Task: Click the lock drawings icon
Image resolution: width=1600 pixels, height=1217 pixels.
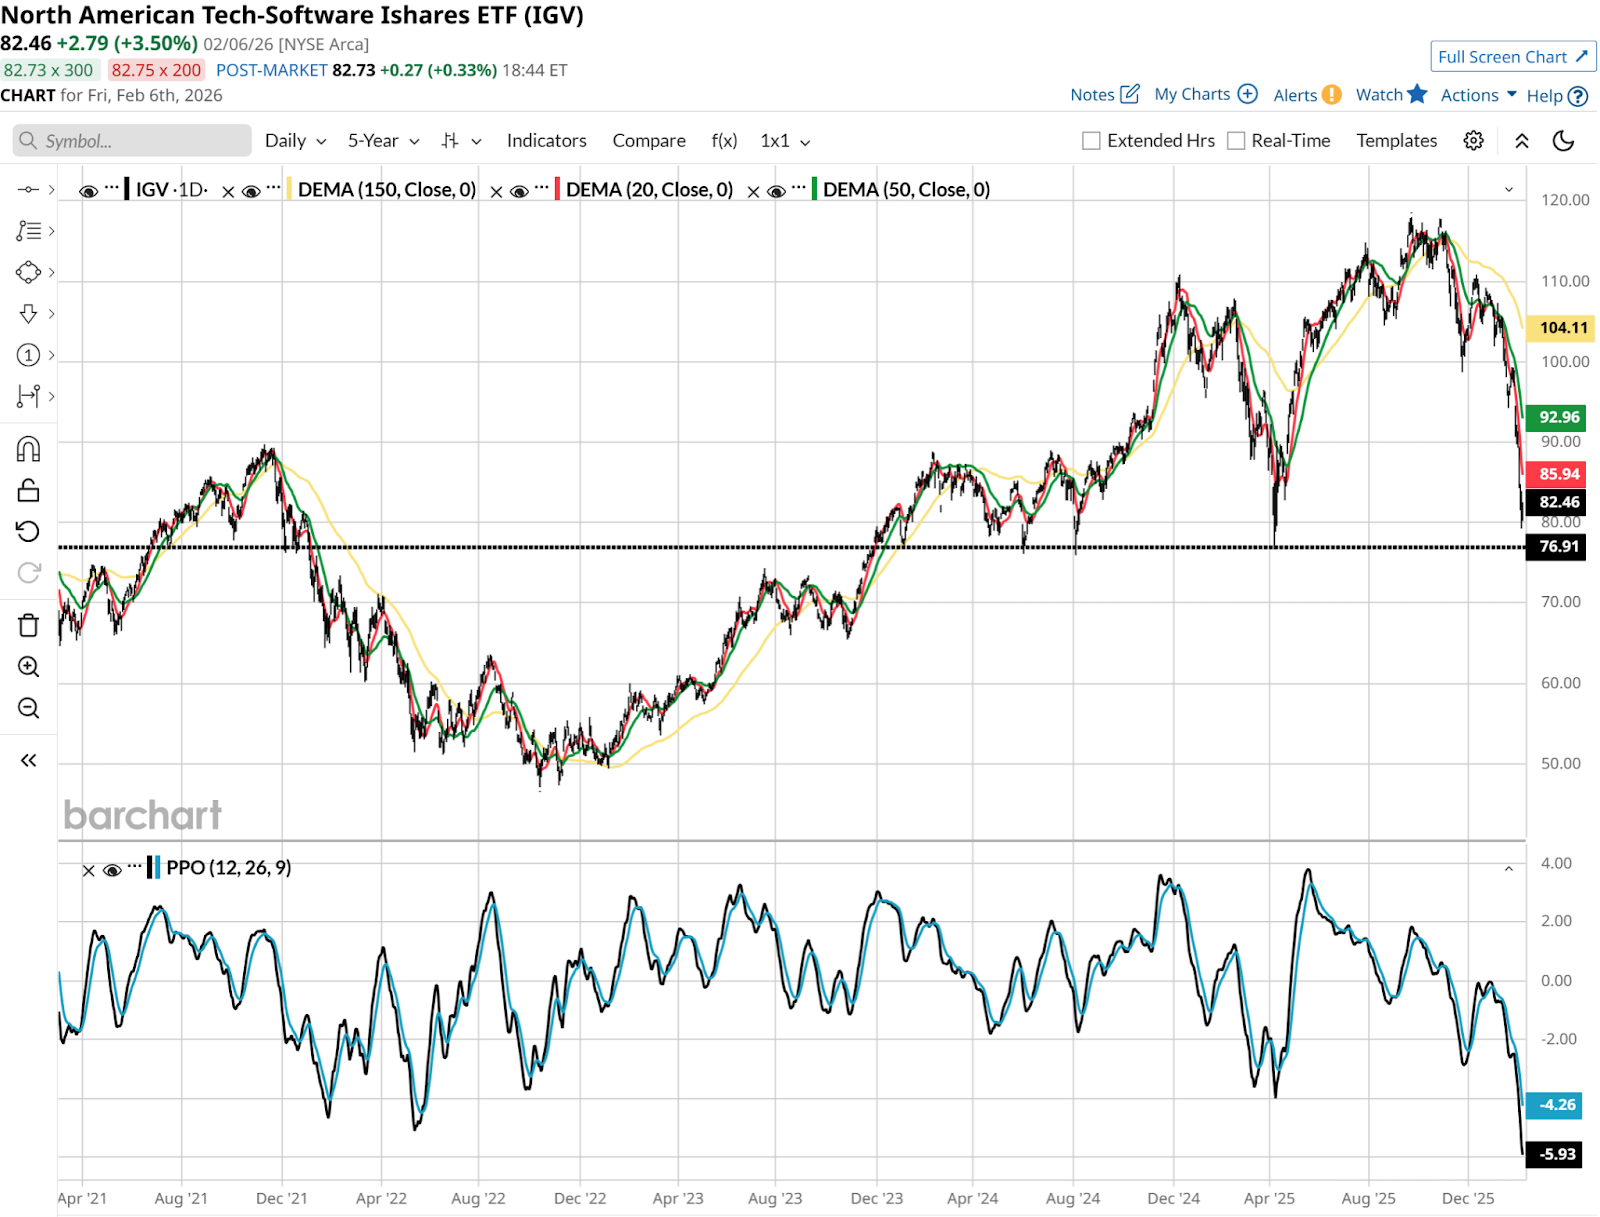Action: click(x=28, y=490)
